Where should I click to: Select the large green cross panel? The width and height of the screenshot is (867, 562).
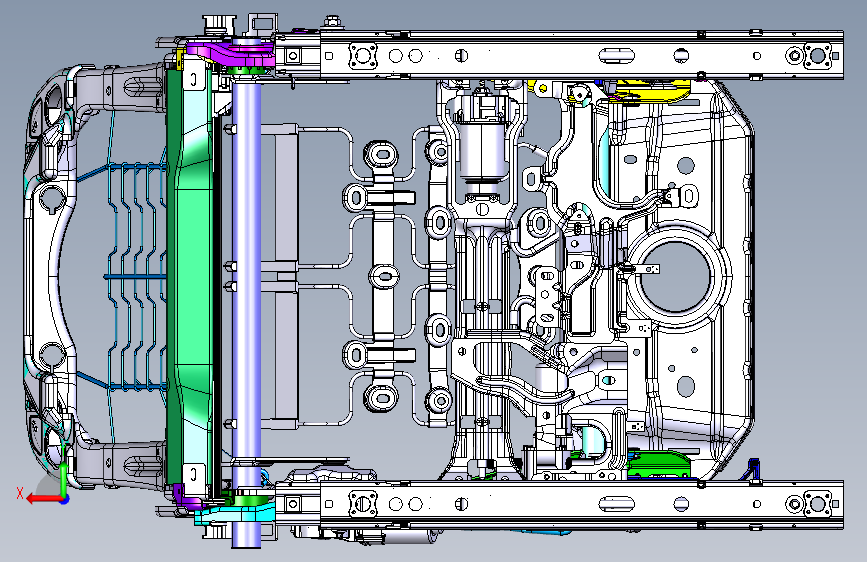pyautogui.click(x=194, y=277)
